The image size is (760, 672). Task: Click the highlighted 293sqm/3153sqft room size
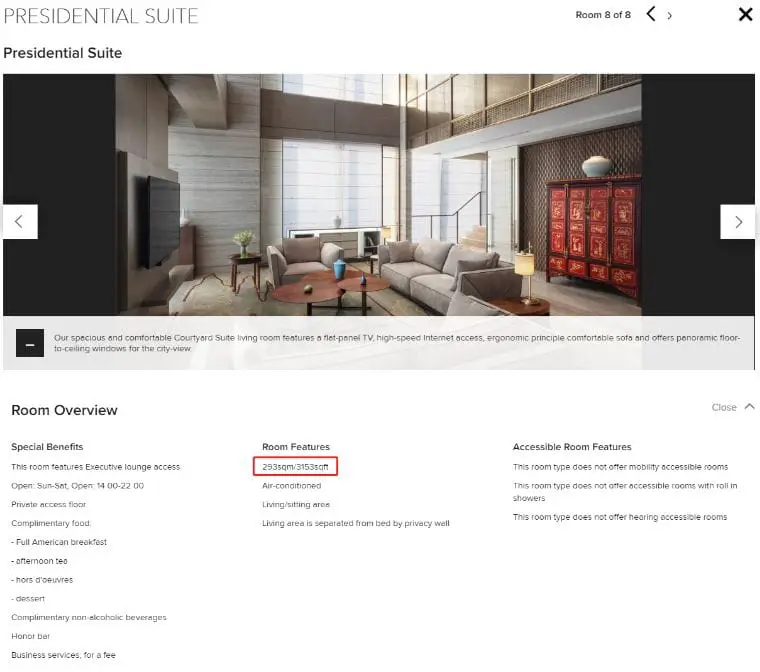(x=295, y=466)
